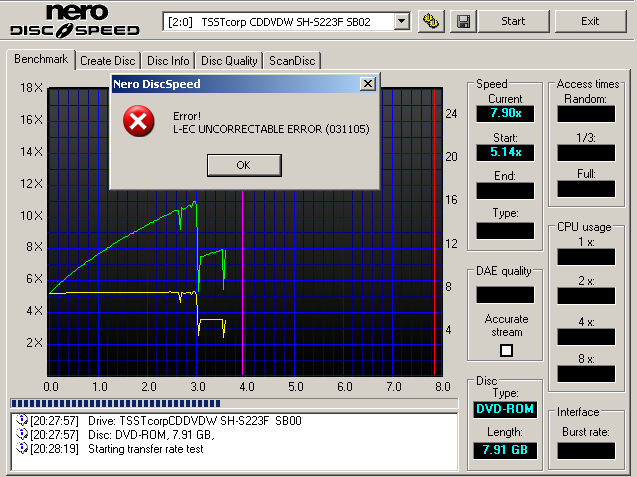Click the red error icon in dialog
The image size is (637, 477).
139,121
